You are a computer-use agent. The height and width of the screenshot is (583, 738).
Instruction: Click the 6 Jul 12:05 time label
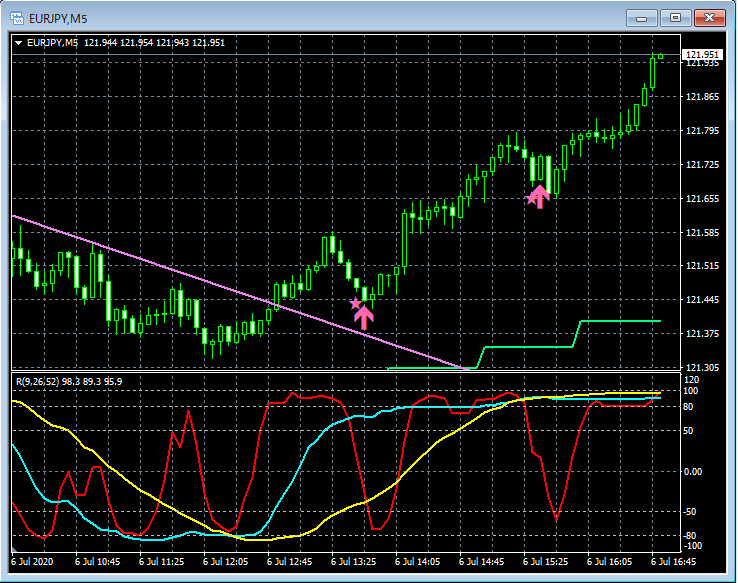click(225, 562)
